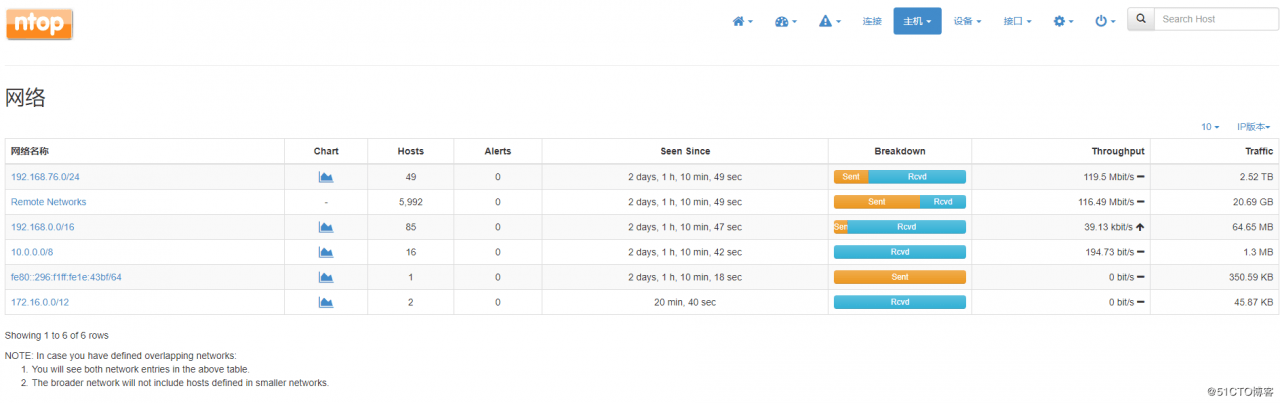Screen dimensions: 1280x403
Task: Open the alerts warning triangle menu
Action: 829,21
